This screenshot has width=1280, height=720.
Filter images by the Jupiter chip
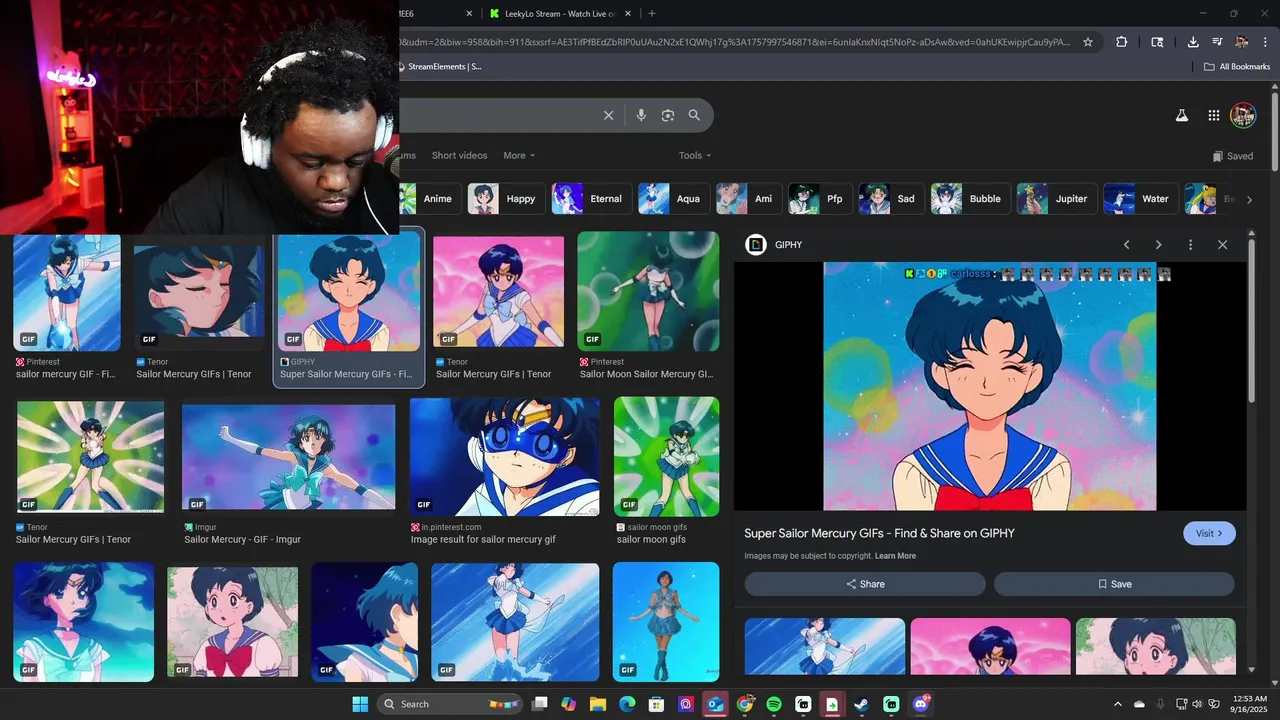(1056, 199)
